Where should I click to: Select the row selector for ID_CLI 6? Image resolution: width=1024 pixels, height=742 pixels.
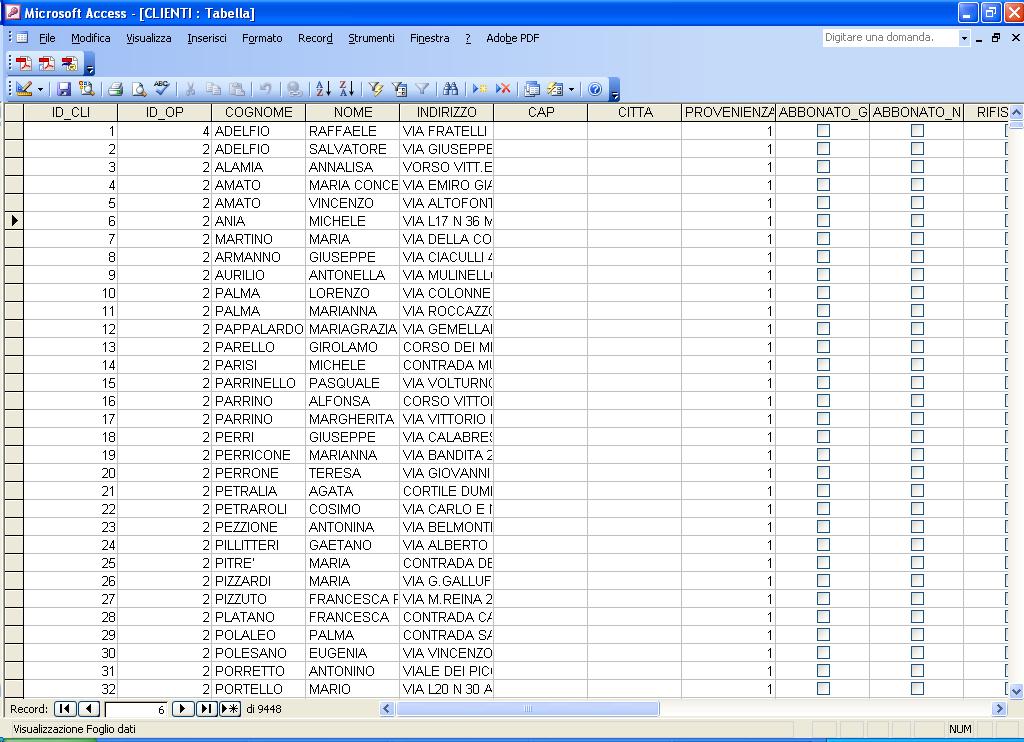coord(14,221)
